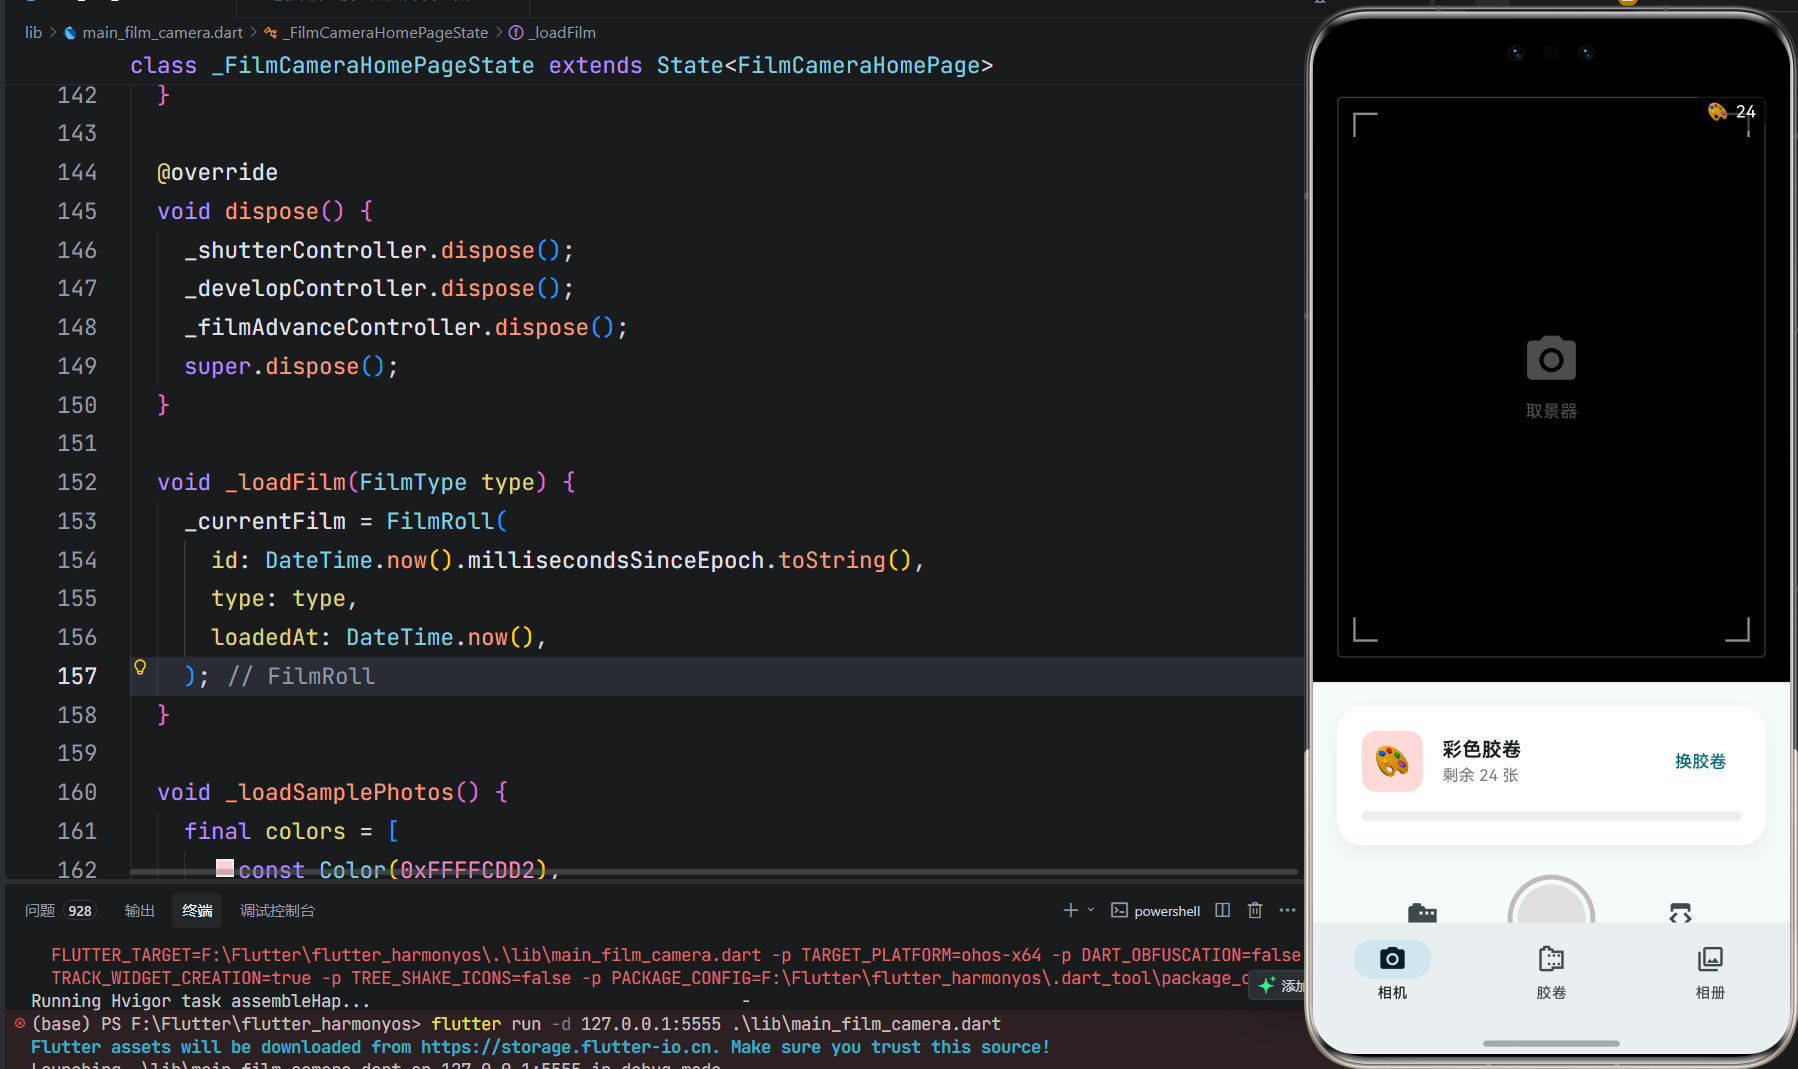Click main_film_camera.dart breadcrumb
This screenshot has height=1069, width=1798.
pos(162,32)
